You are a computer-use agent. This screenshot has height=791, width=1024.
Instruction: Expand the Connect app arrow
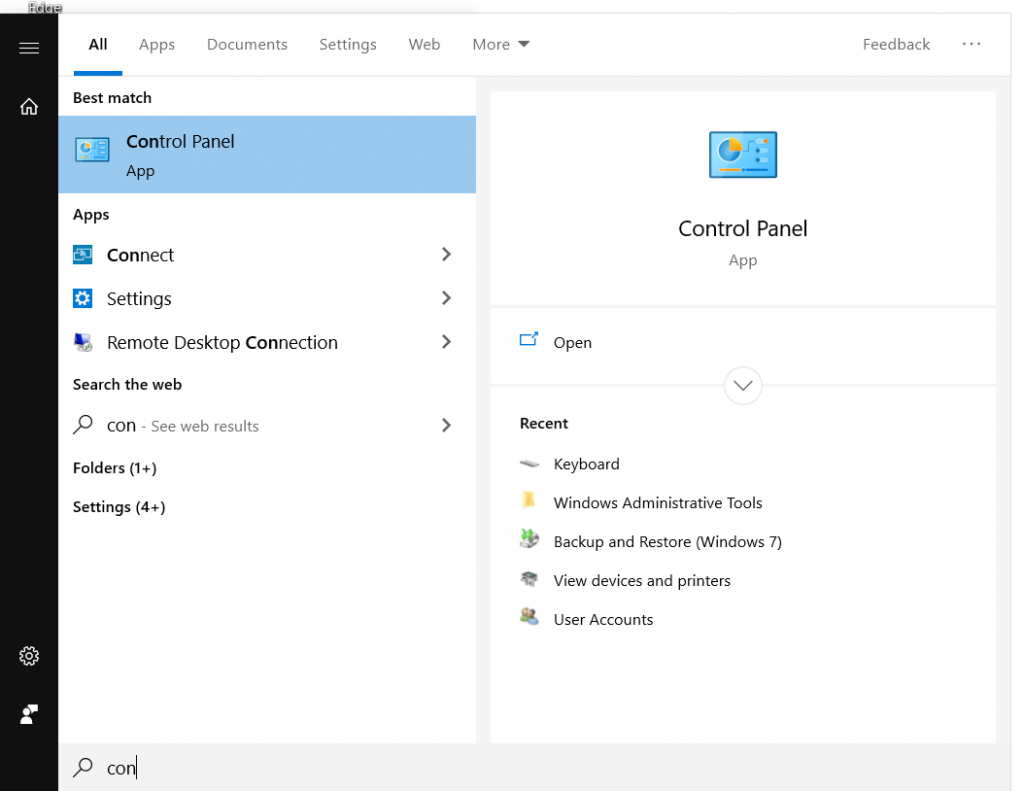[x=446, y=254]
